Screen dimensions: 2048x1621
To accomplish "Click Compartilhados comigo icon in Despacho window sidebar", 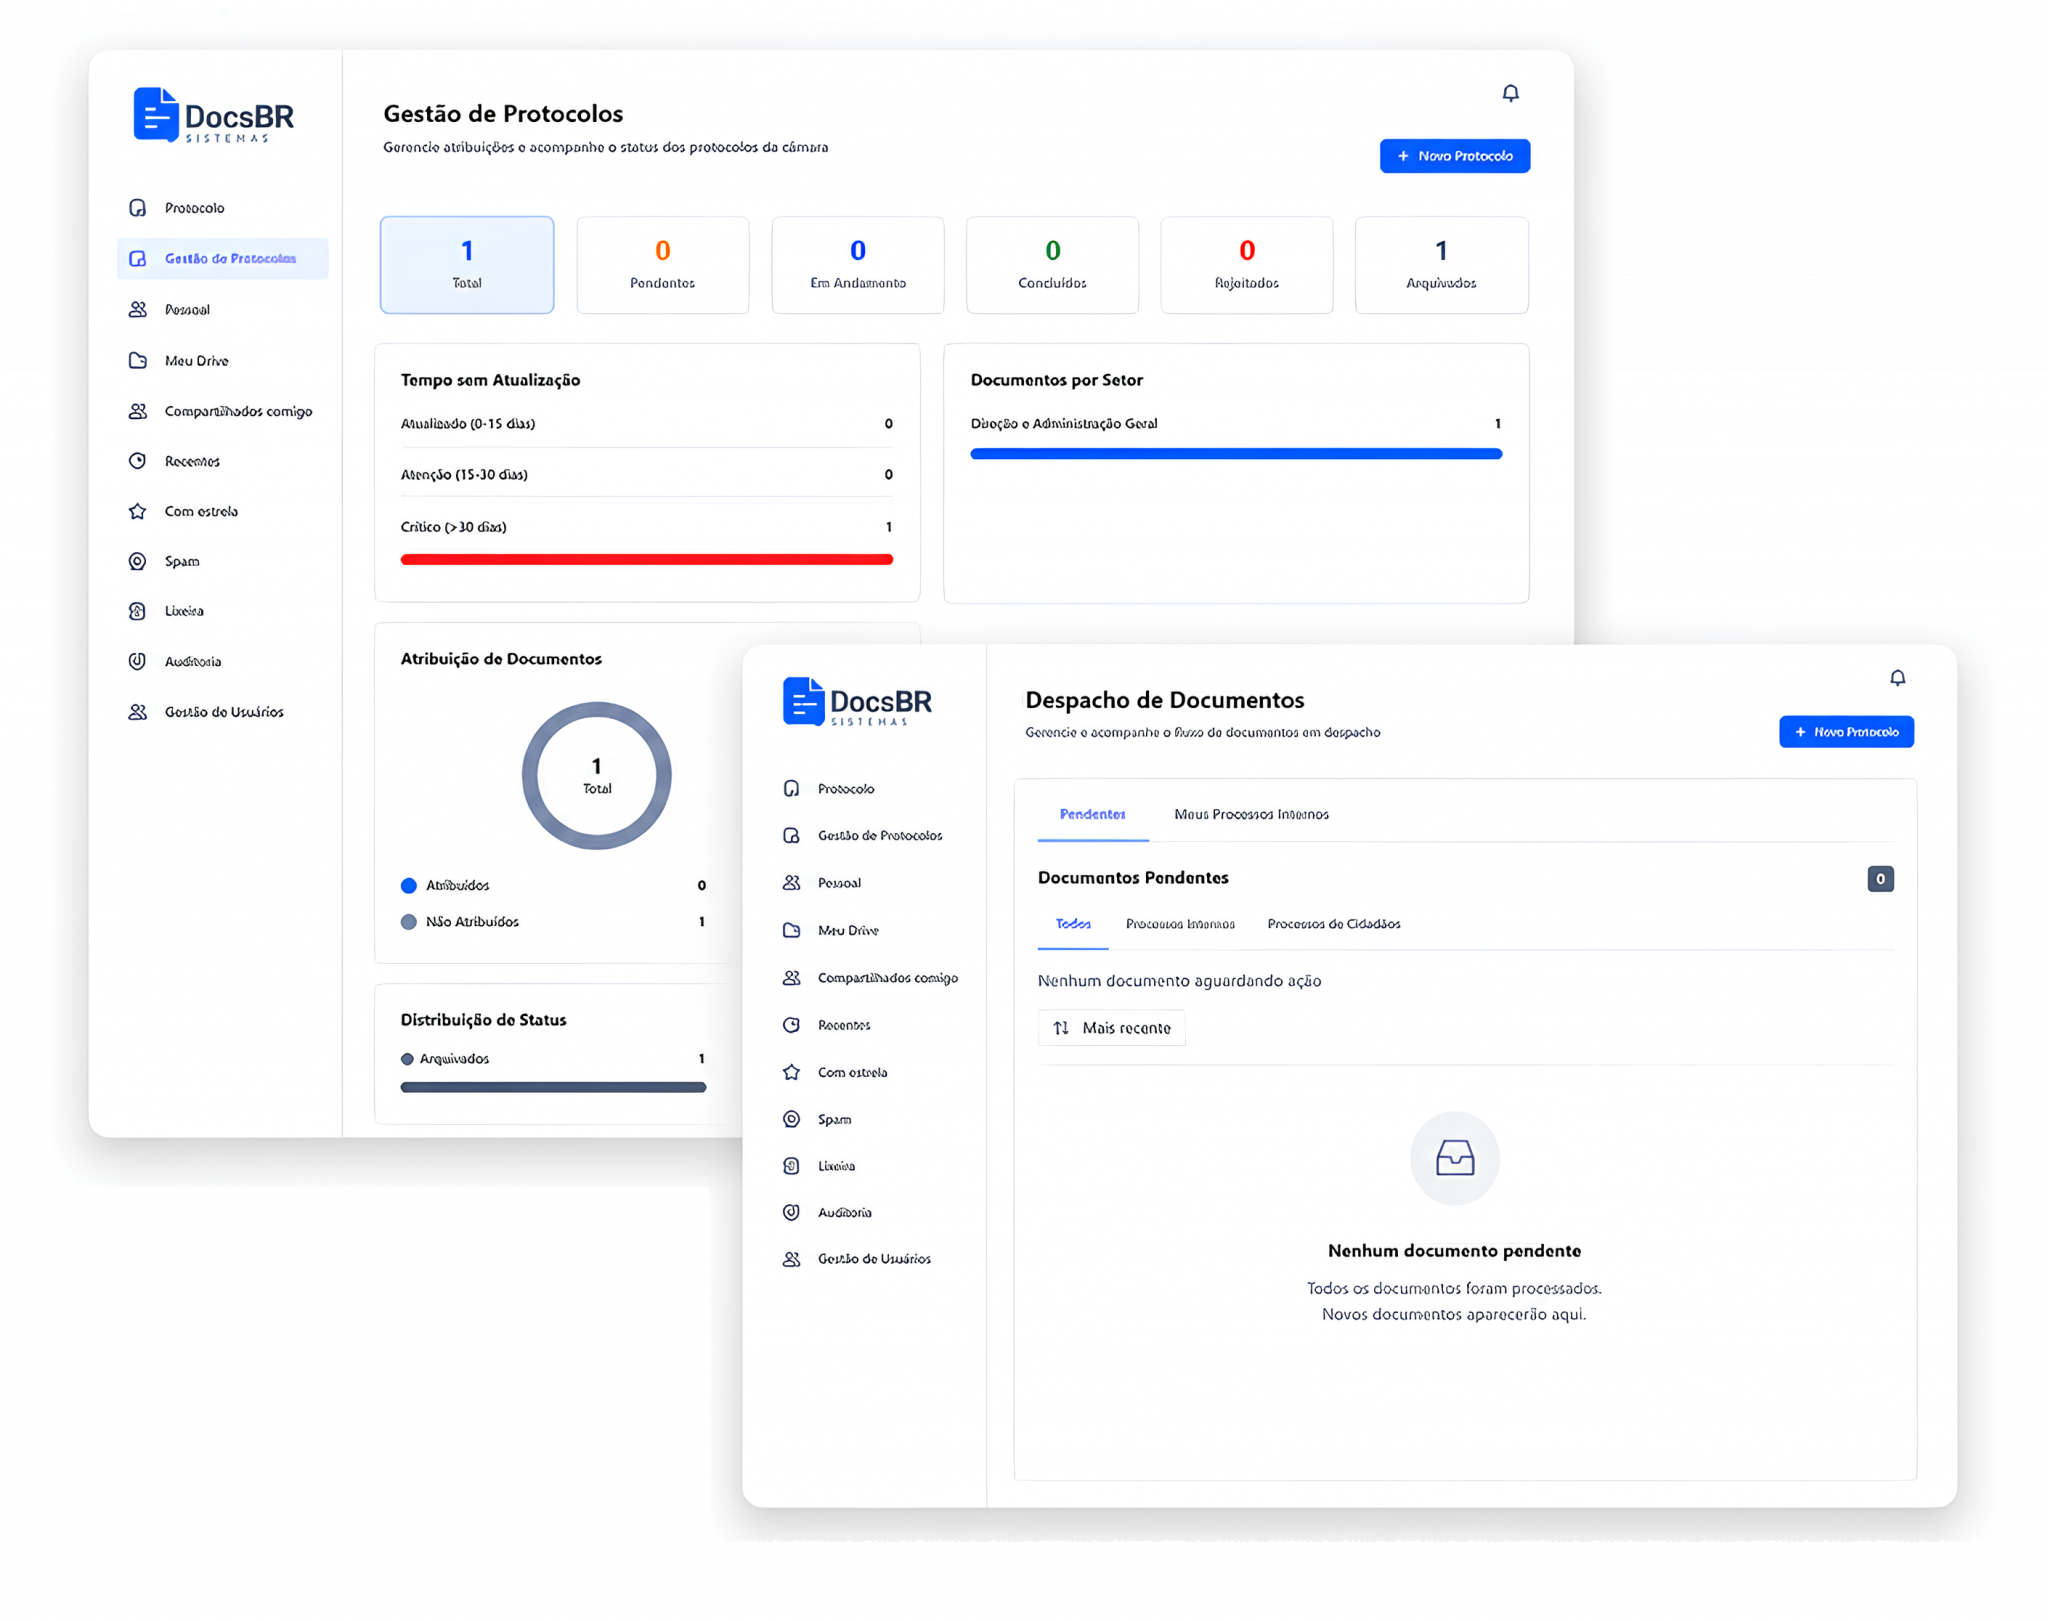I will [791, 978].
